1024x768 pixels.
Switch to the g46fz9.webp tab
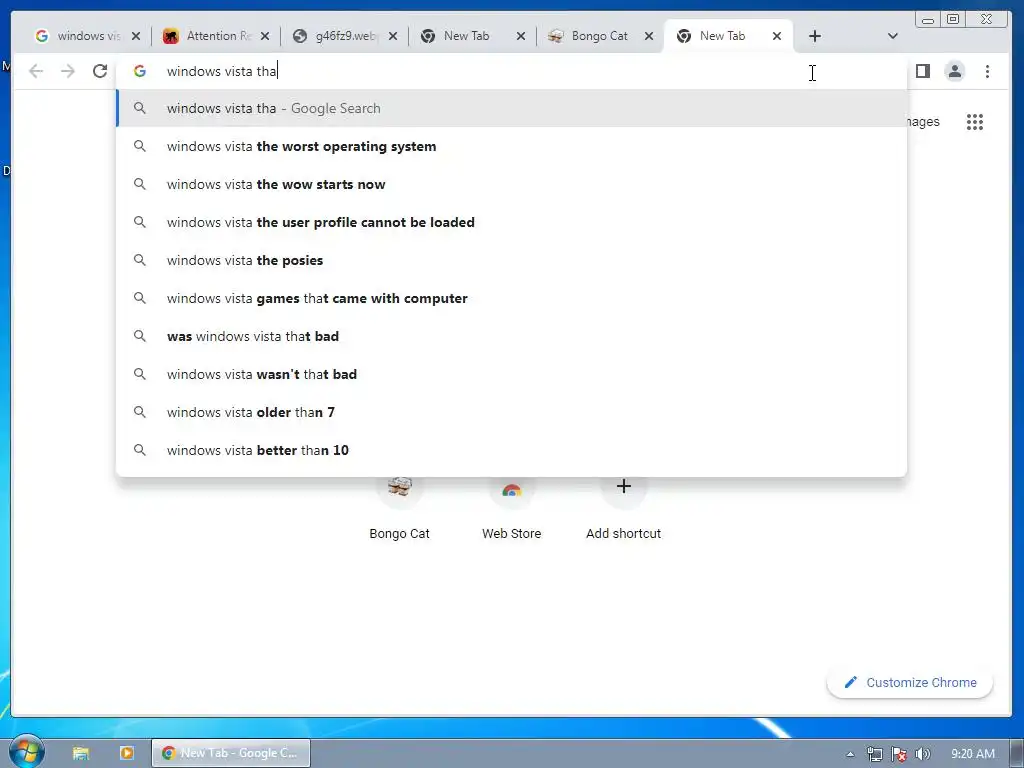[337, 36]
